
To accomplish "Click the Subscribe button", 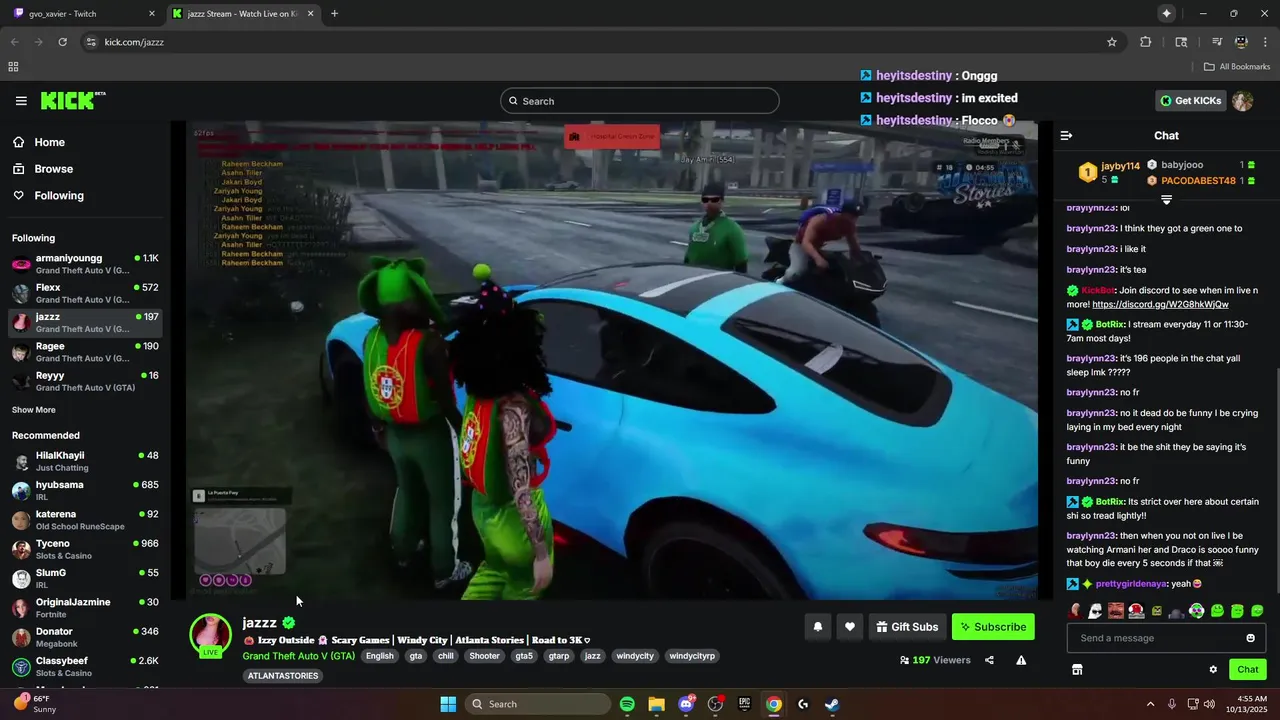I will (993, 627).
